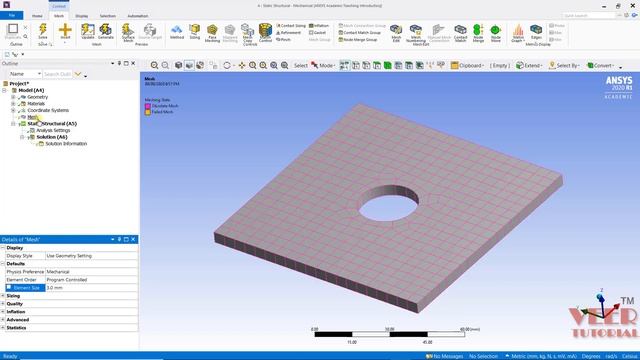Click the shaded exterior display cube icon
This screenshot has width=640, height=360.
coord(178,65)
